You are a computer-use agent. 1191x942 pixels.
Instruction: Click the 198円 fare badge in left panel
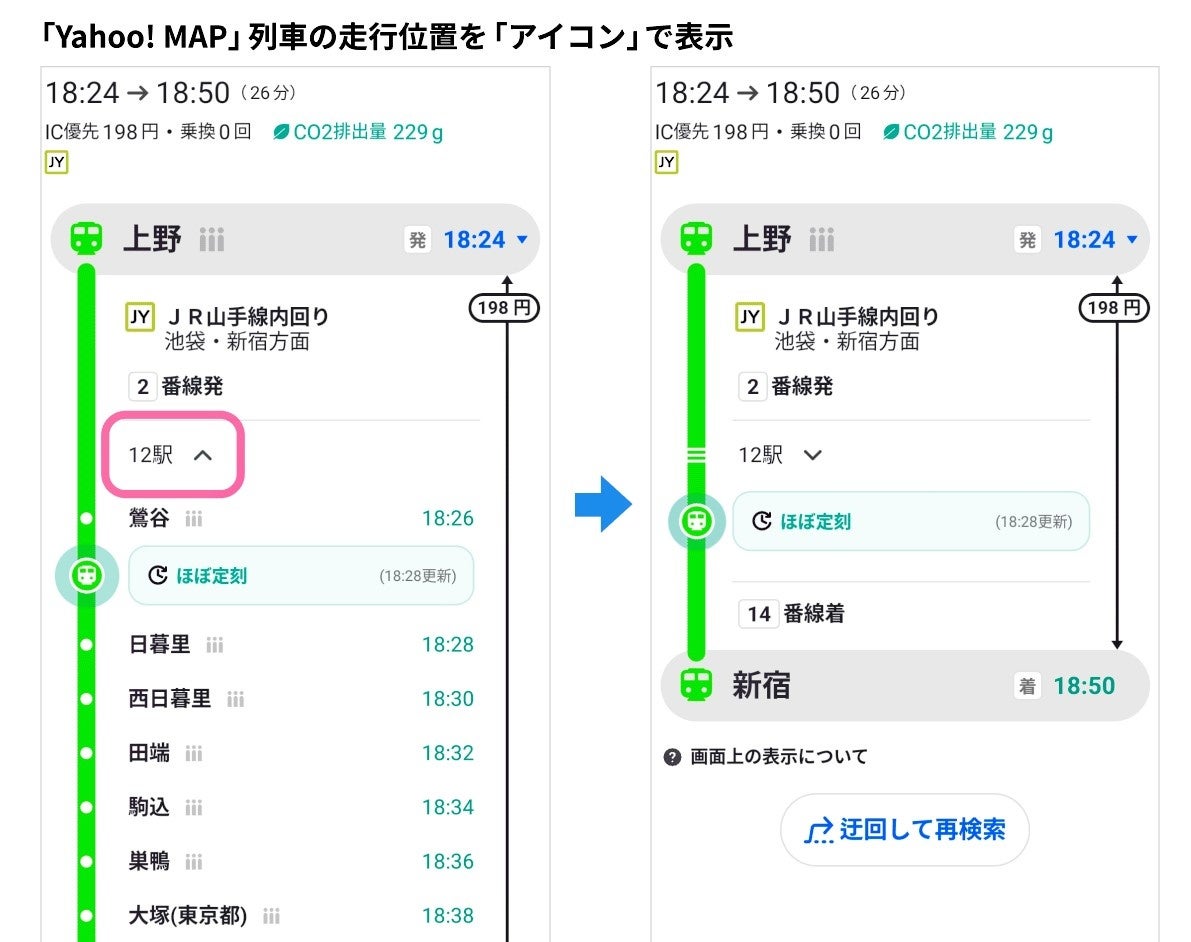(x=504, y=308)
